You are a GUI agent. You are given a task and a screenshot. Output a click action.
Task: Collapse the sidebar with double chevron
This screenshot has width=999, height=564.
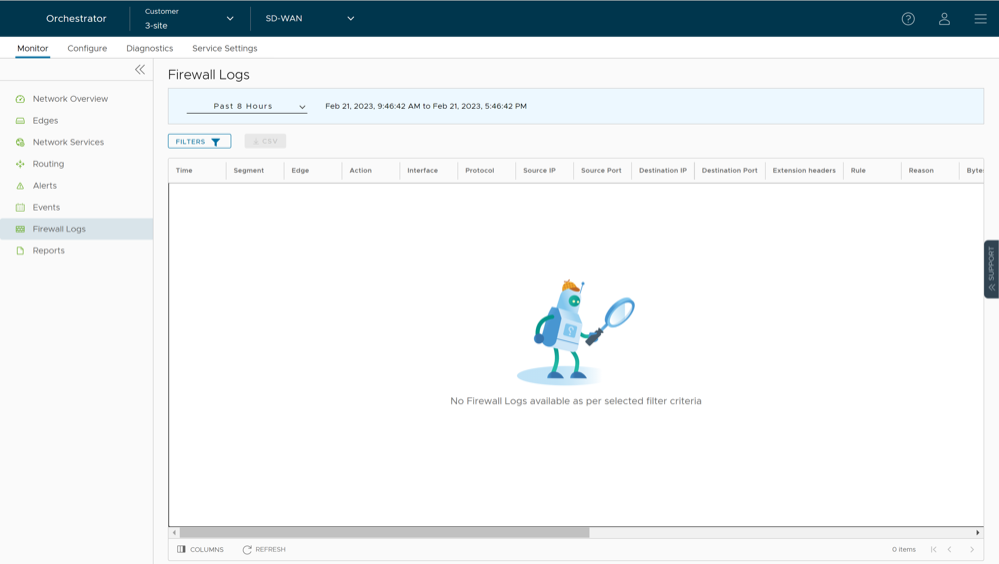(x=140, y=70)
